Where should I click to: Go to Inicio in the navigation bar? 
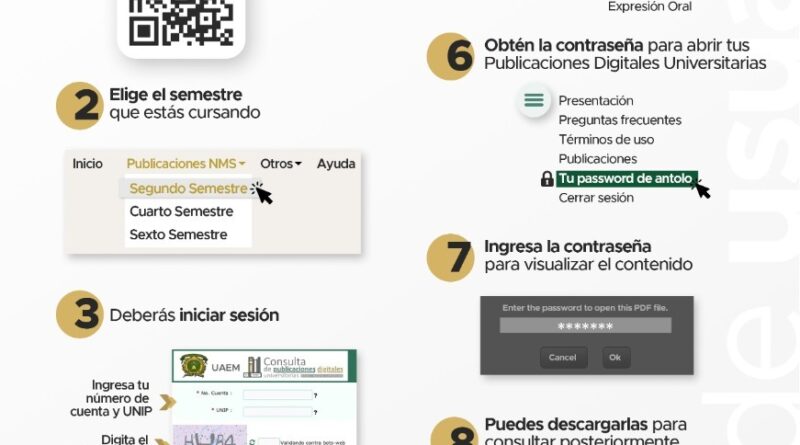[87, 164]
